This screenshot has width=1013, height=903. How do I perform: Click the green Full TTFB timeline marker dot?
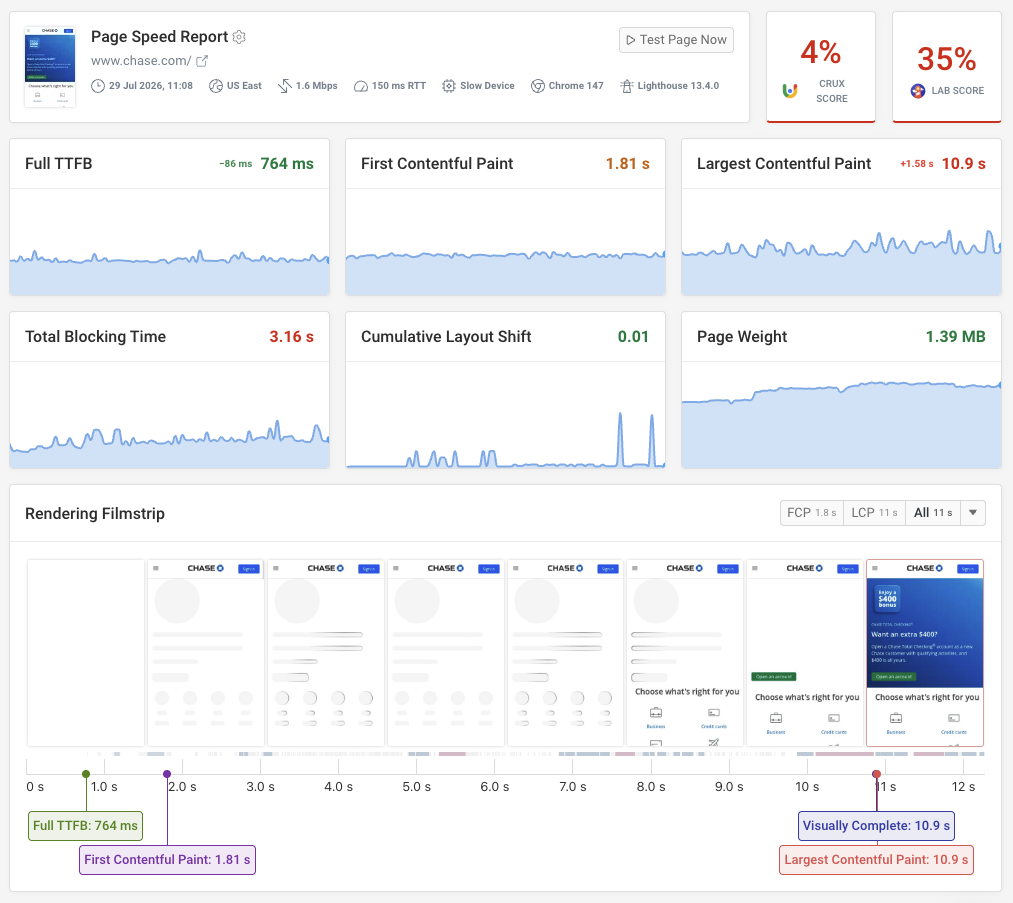pyautogui.click(x=86, y=774)
